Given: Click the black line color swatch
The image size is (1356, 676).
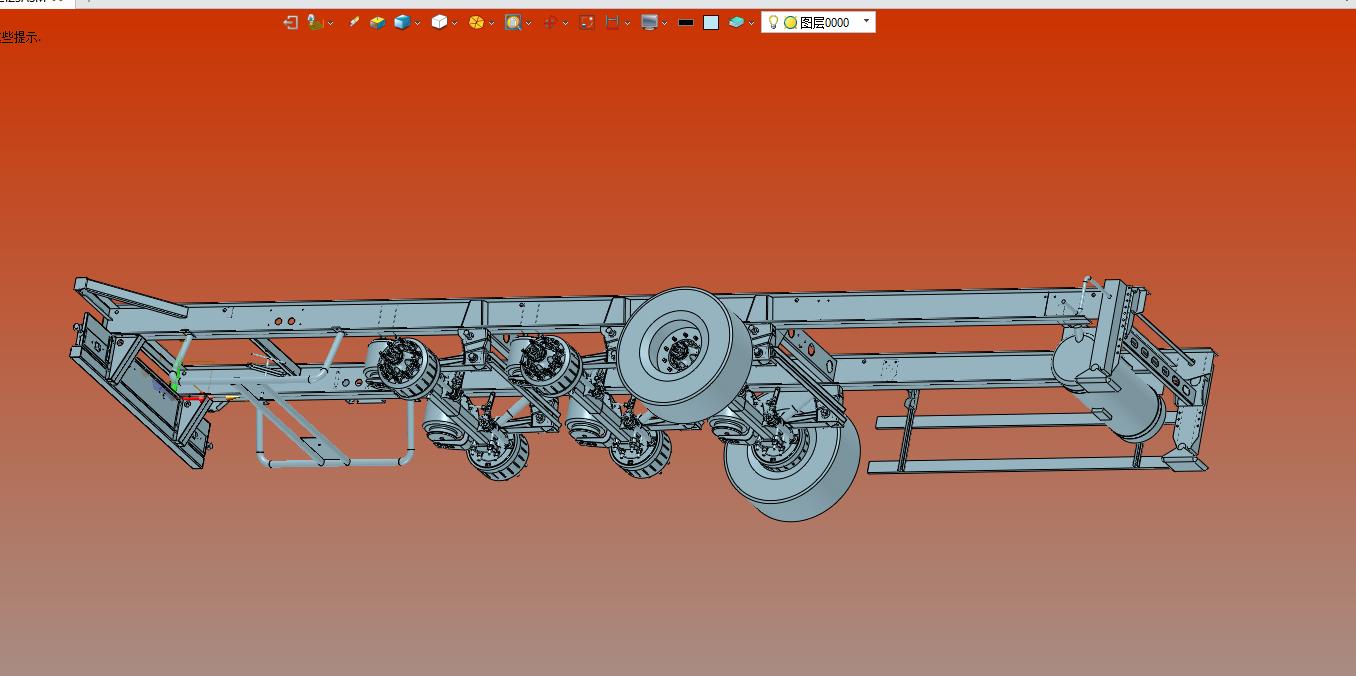Looking at the screenshot, I should (x=686, y=22).
